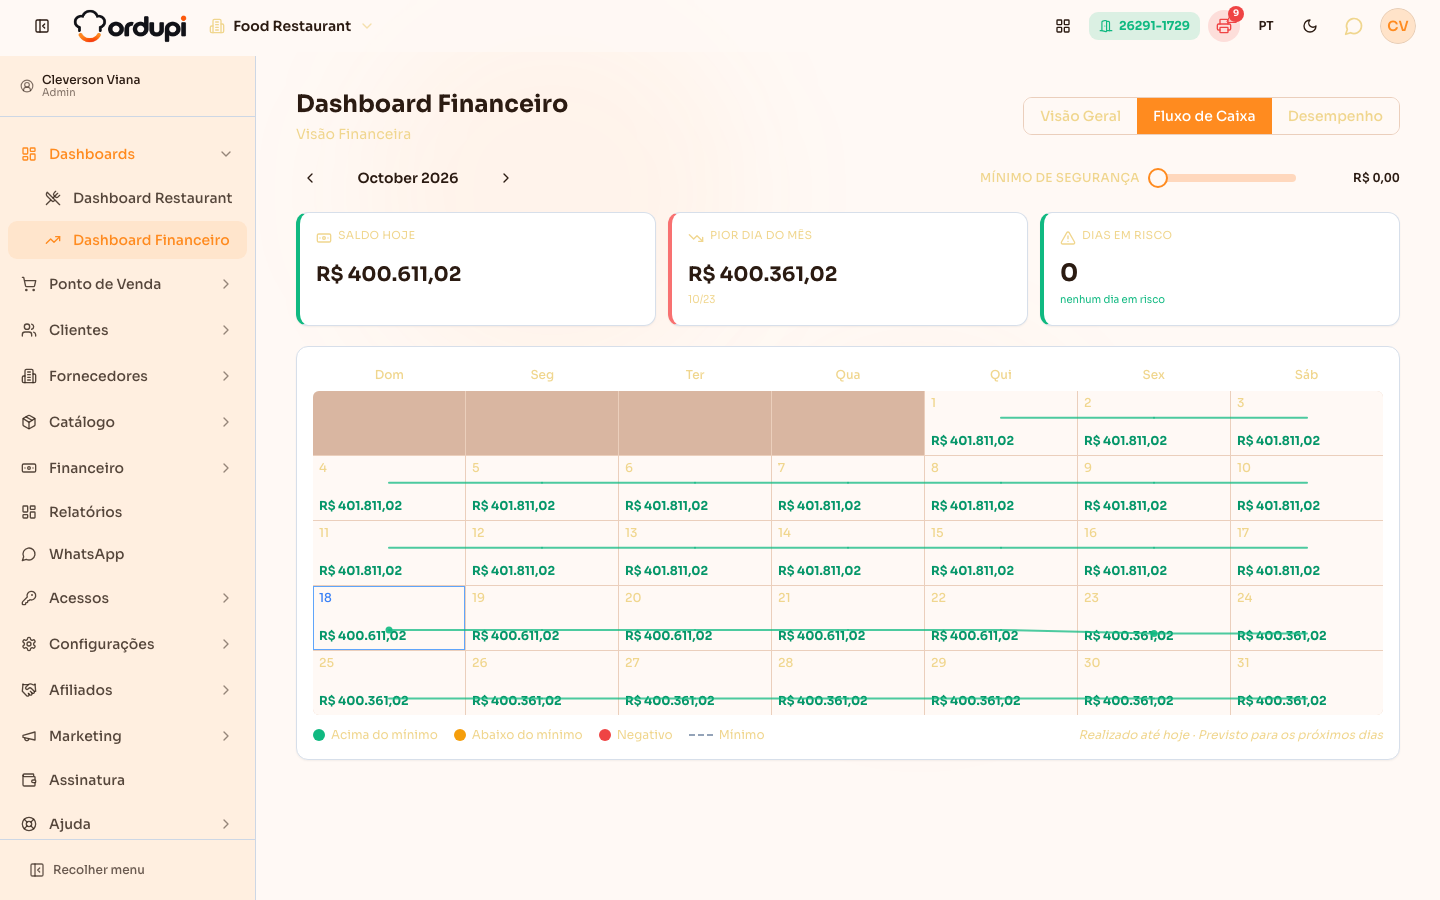Open the CV user avatar

[x=1398, y=26]
